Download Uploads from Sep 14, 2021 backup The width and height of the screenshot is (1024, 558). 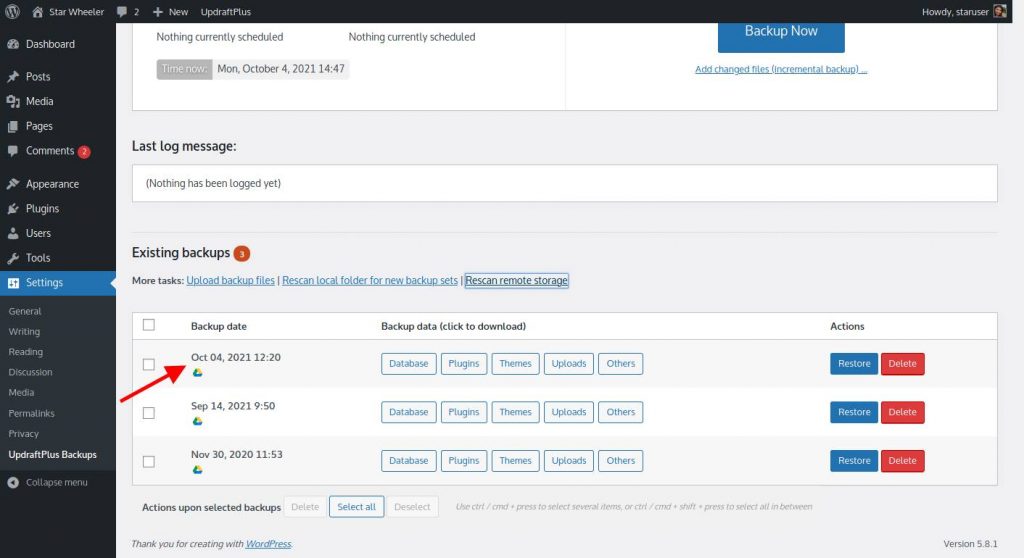[569, 412]
